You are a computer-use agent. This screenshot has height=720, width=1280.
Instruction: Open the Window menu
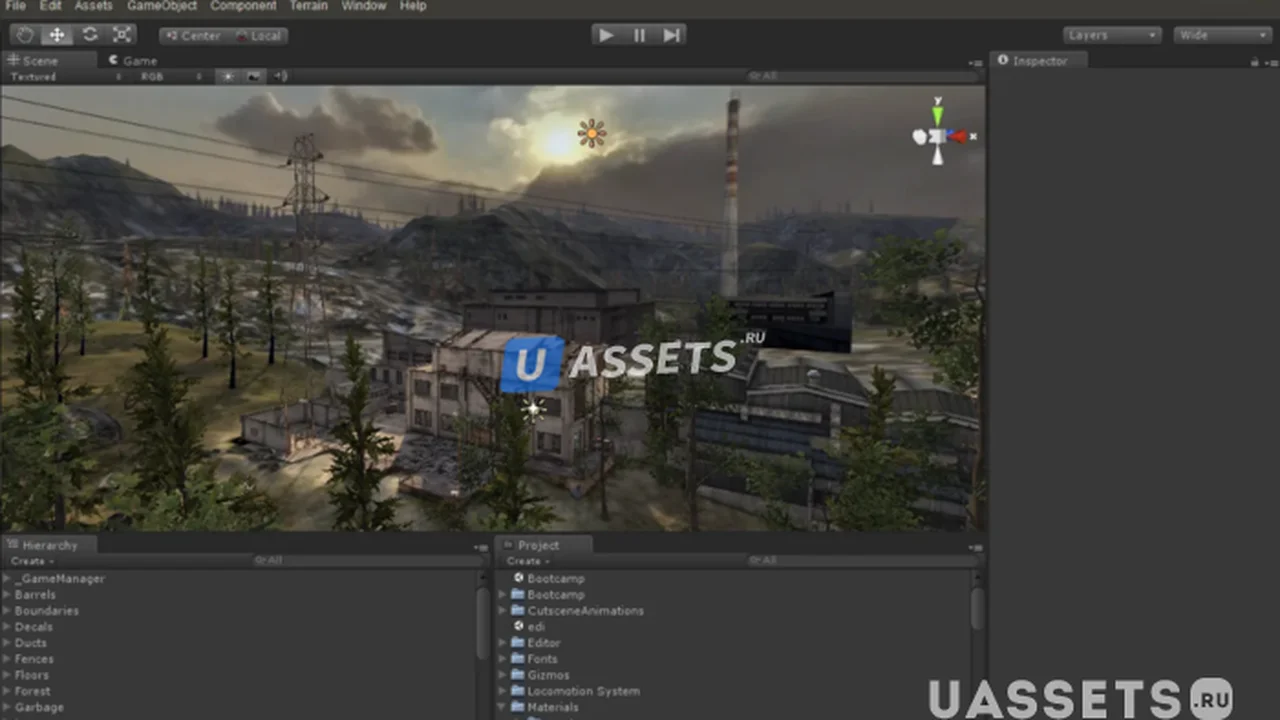click(364, 6)
